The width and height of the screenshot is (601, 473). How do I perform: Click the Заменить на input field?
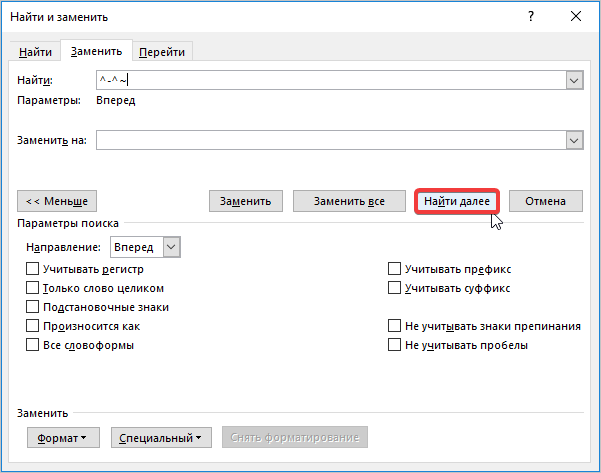click(x=330, y=141)
